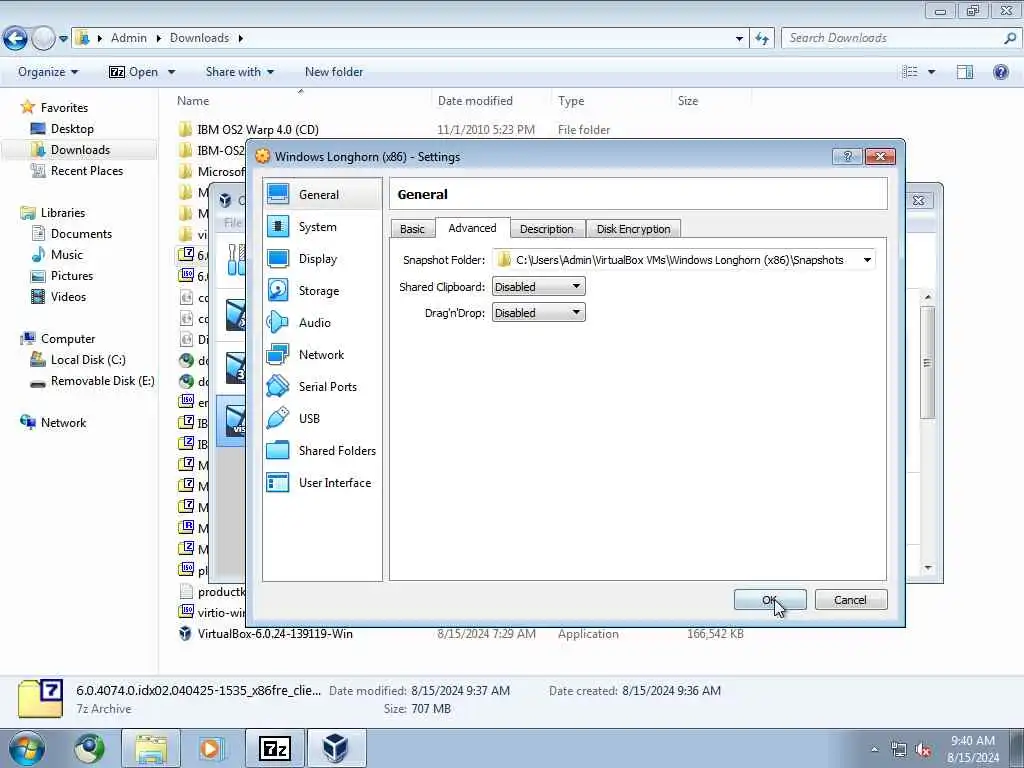Viewport: 1024px width, 768px height.
Task: Refresh the Downloads folder view
Action: (x=762, y=39)
